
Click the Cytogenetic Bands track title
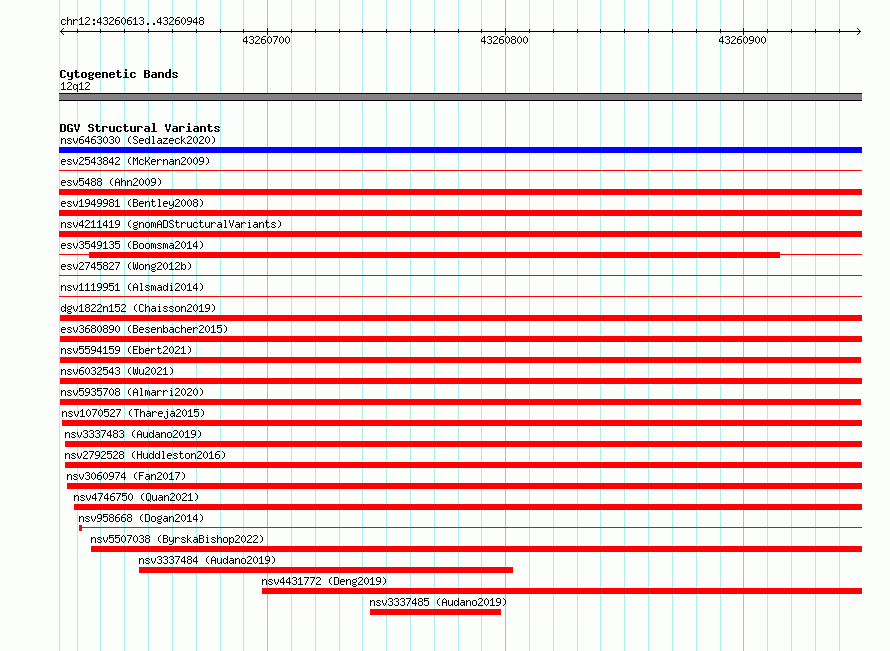tap(119, 74)
